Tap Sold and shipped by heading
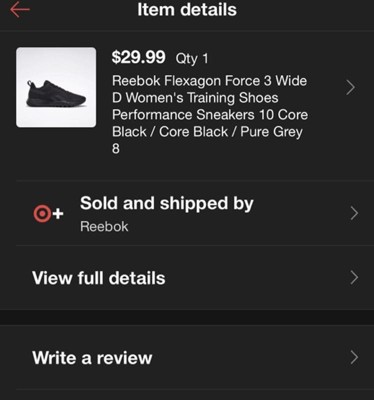 tap(167, 204)
